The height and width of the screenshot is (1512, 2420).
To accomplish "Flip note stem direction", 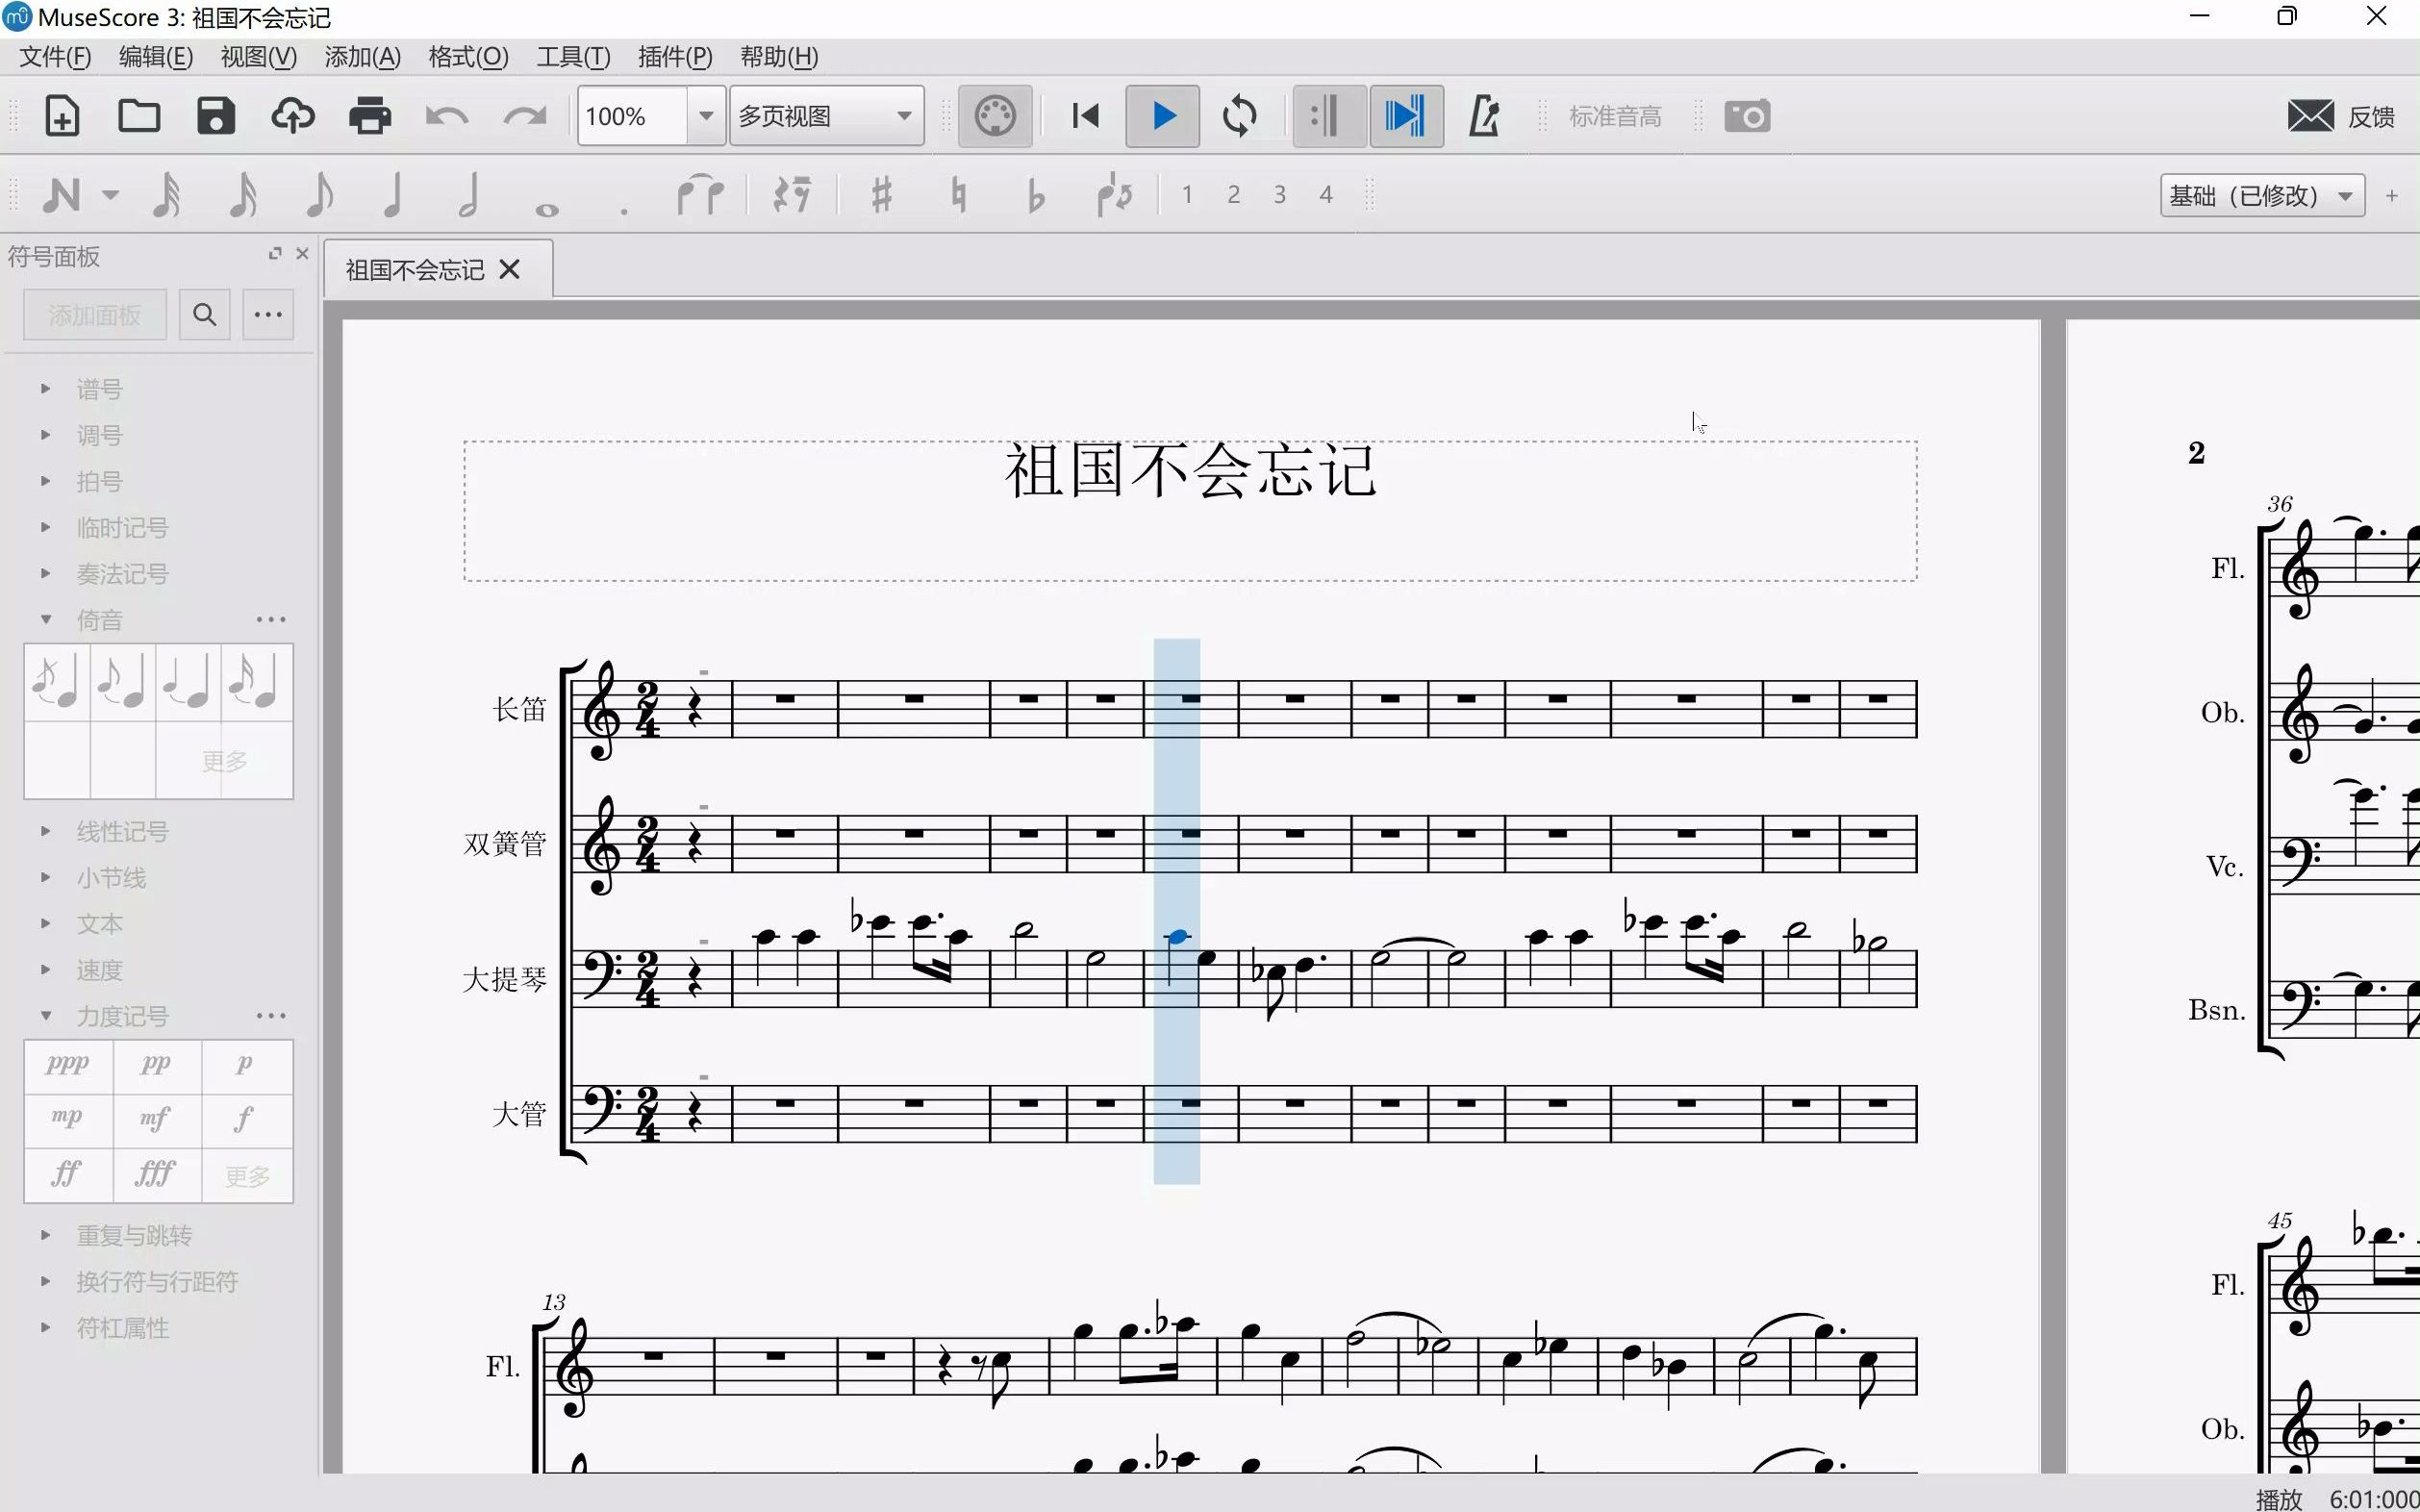I will (x=1114, y=194).
